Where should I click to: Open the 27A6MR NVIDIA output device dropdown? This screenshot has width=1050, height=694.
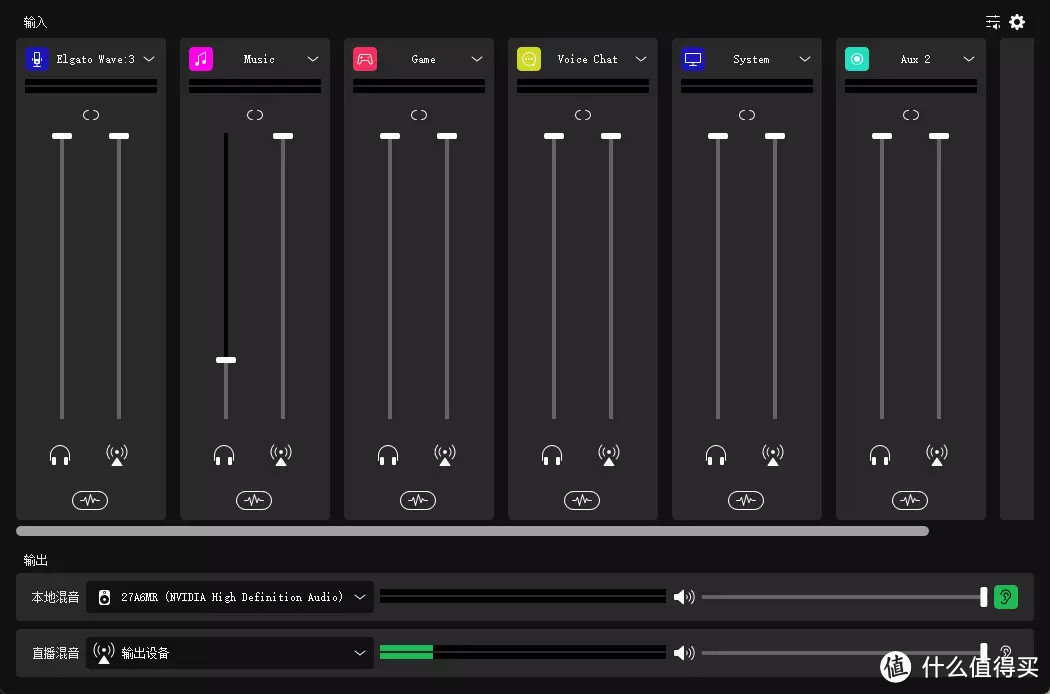click(230, 597)
